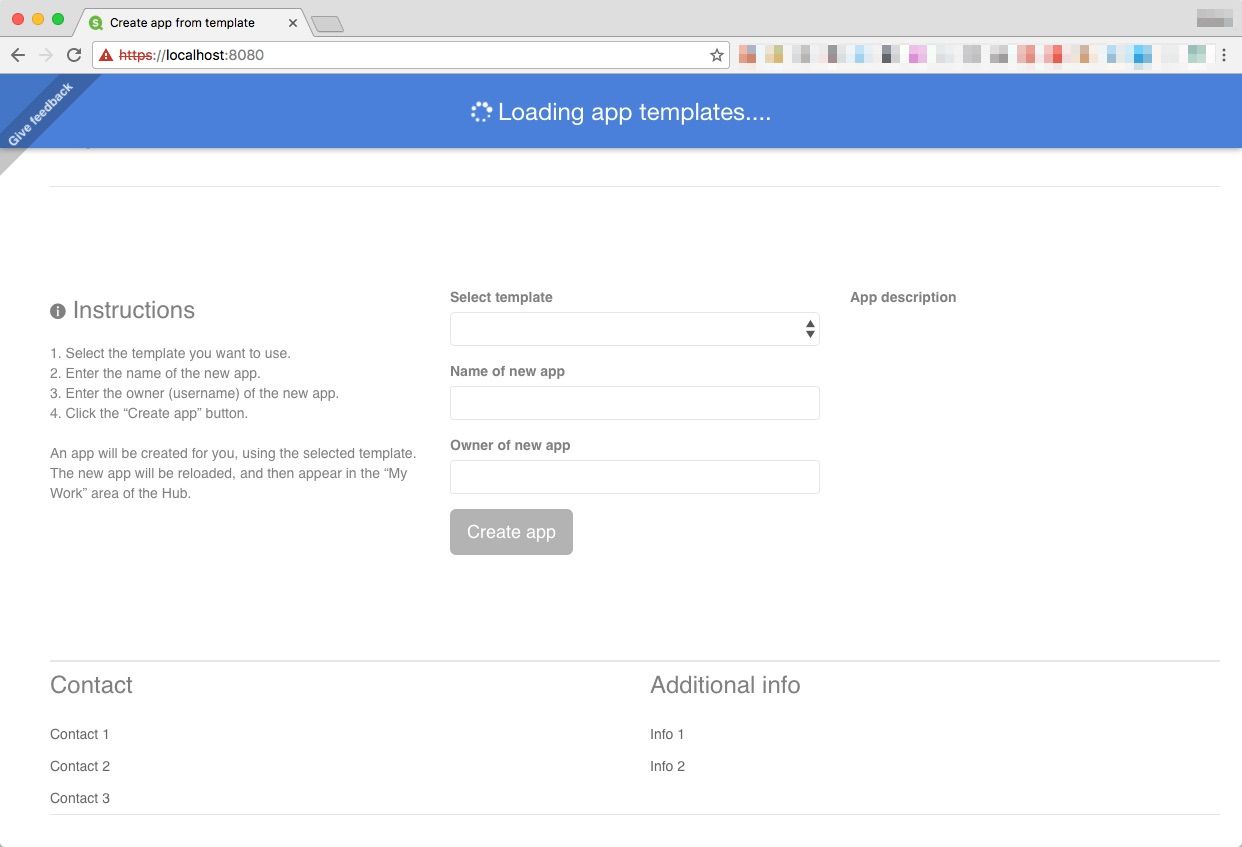
Task: Click the App description label
Action: tap(903, 297)
